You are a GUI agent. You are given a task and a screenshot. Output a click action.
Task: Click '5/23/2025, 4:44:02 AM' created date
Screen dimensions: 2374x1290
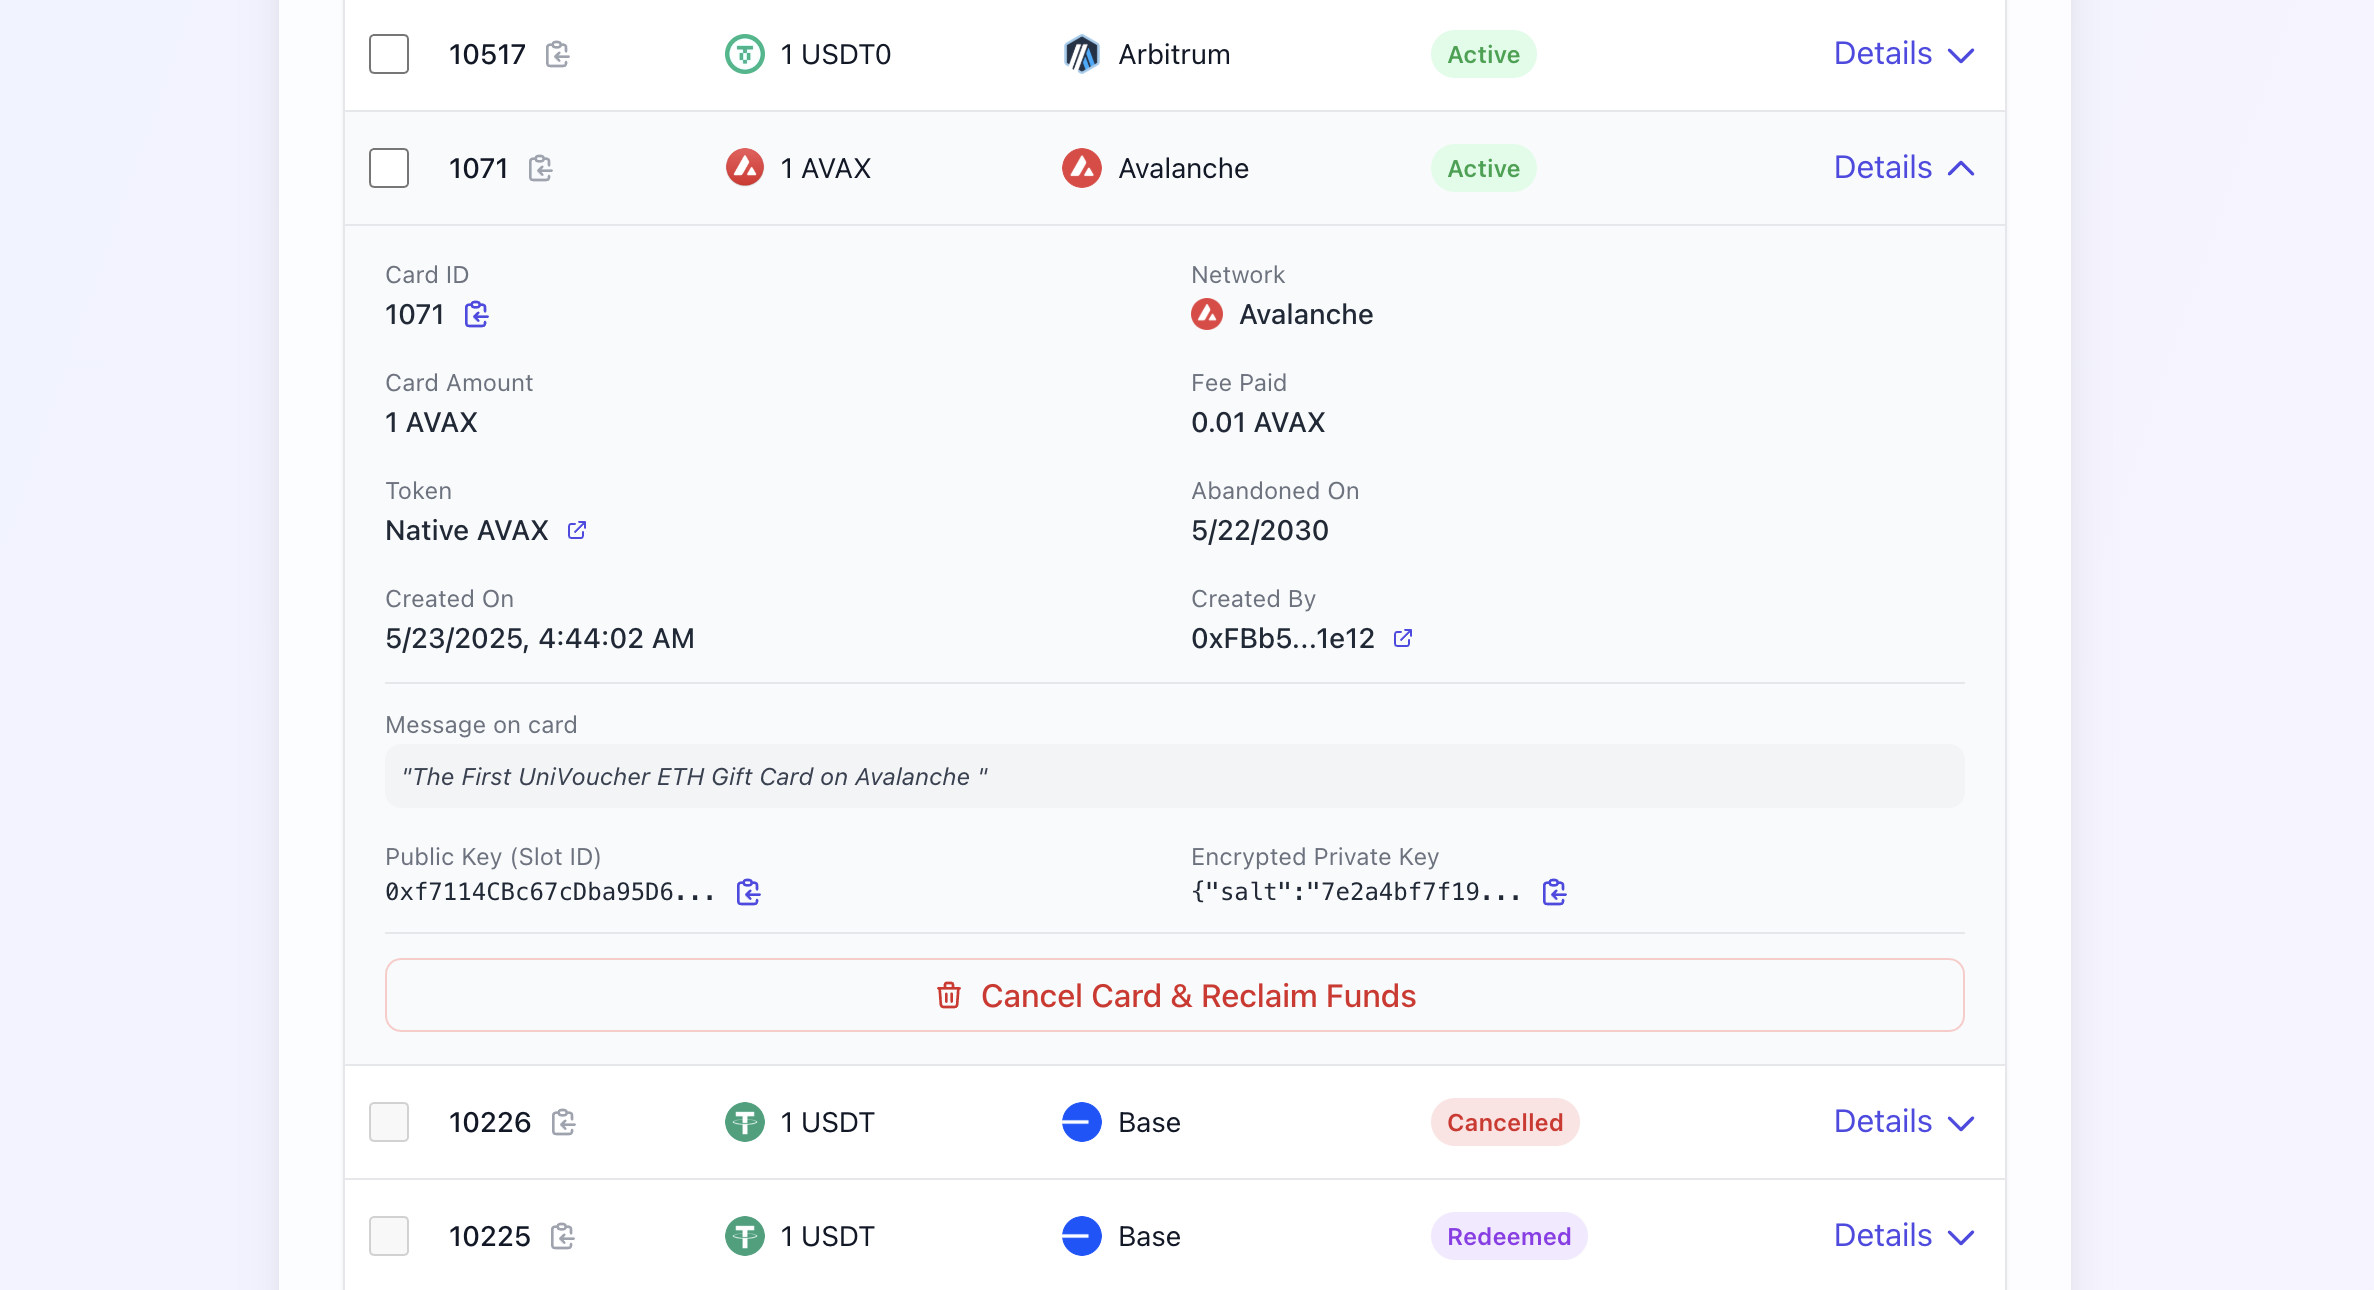(x=540, y=638)
